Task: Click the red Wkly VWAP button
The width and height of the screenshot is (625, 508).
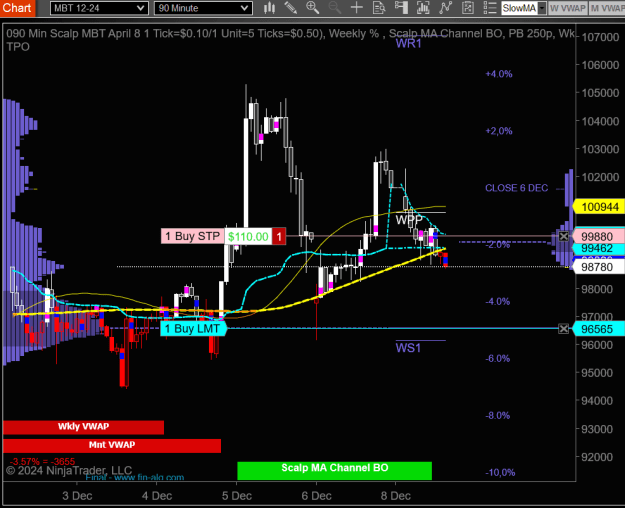Action: (83, 427)
